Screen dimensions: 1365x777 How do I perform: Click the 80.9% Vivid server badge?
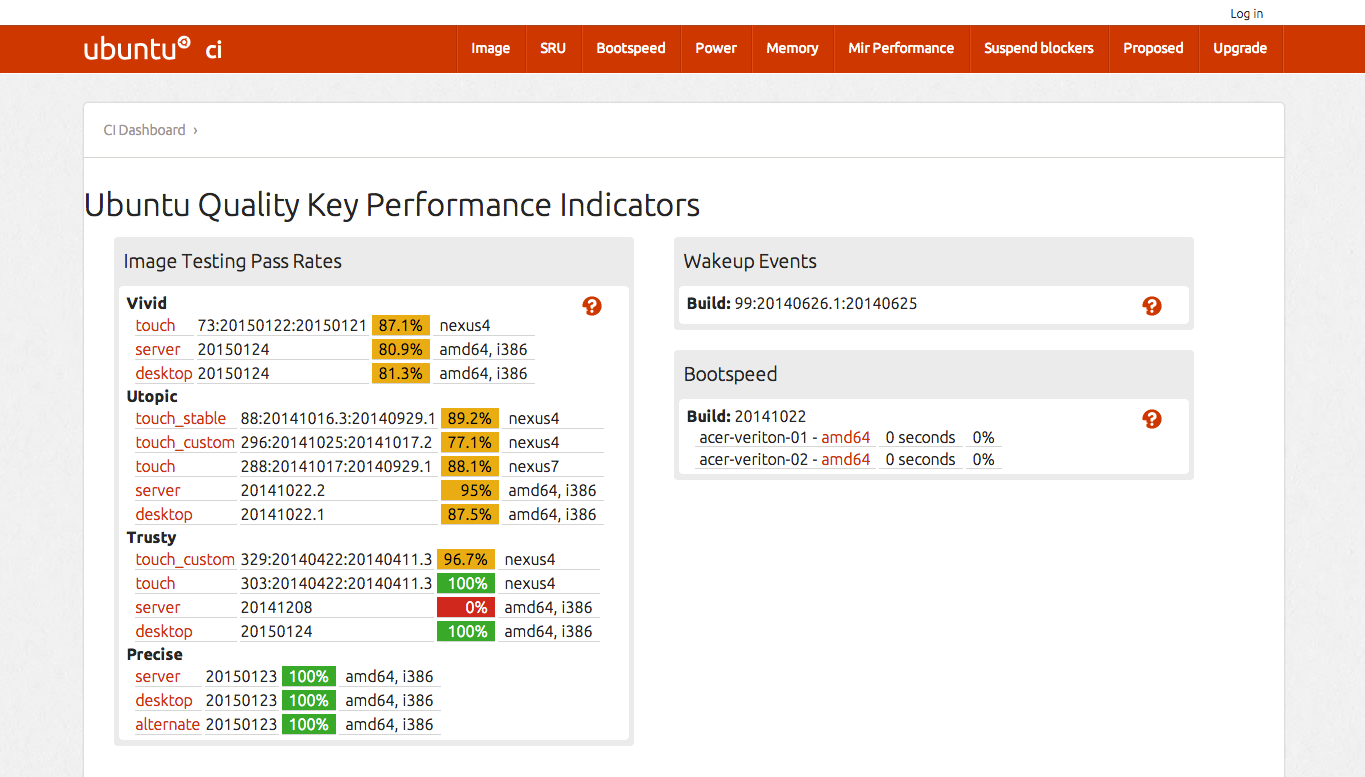(401, 349)
